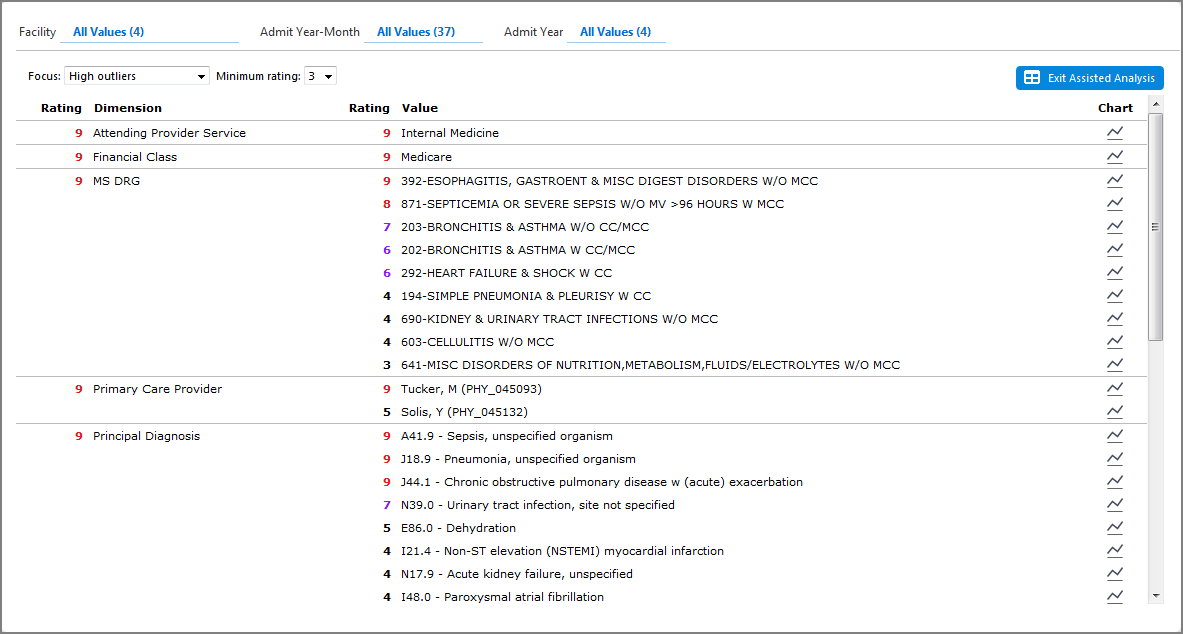View chart for N17.9 Acute kidney failure
This screenshot has height=634, width=1183.
[1115, 573]
